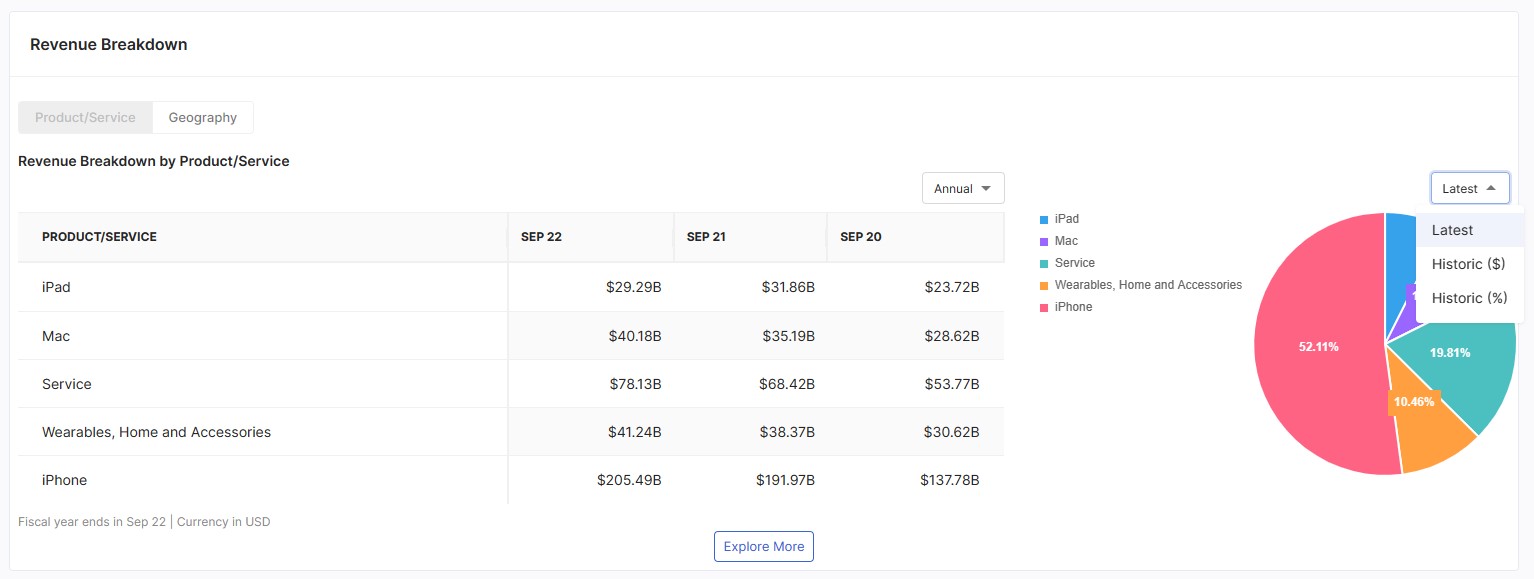Click the Mac row label
1534x579 pixels.
tap(56, 336)
